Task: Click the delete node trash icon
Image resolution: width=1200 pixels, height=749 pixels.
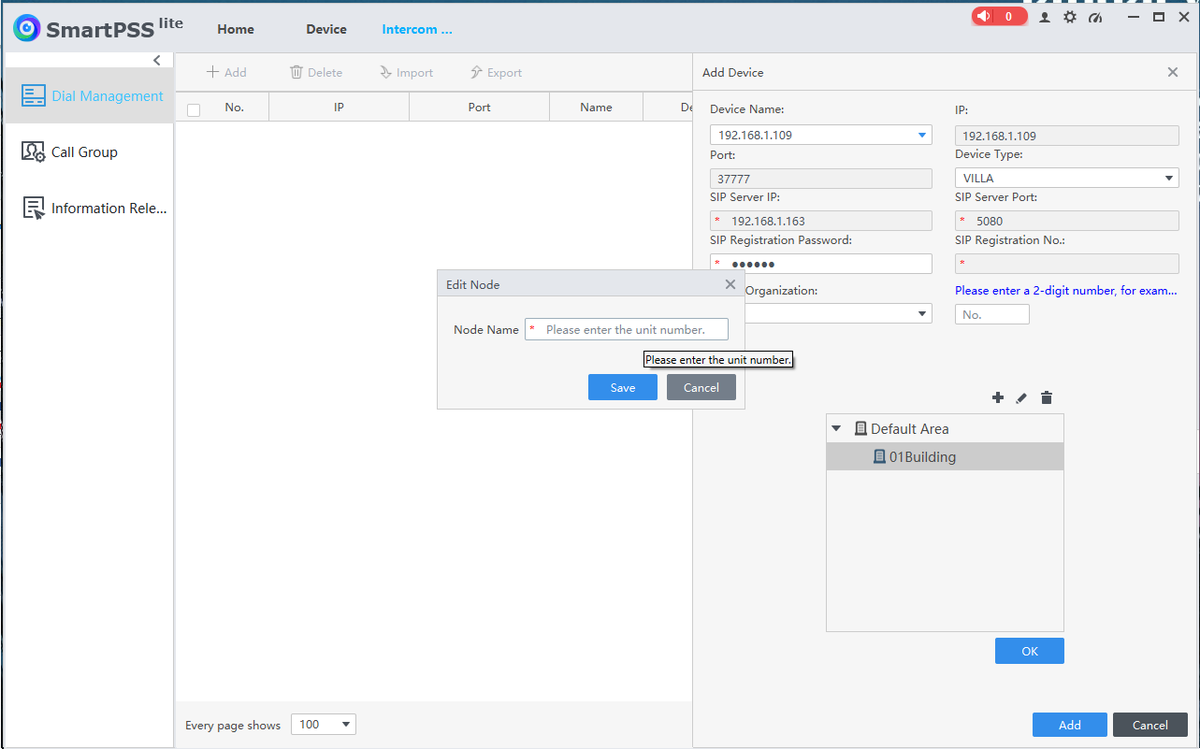Action: point(1046,398)
